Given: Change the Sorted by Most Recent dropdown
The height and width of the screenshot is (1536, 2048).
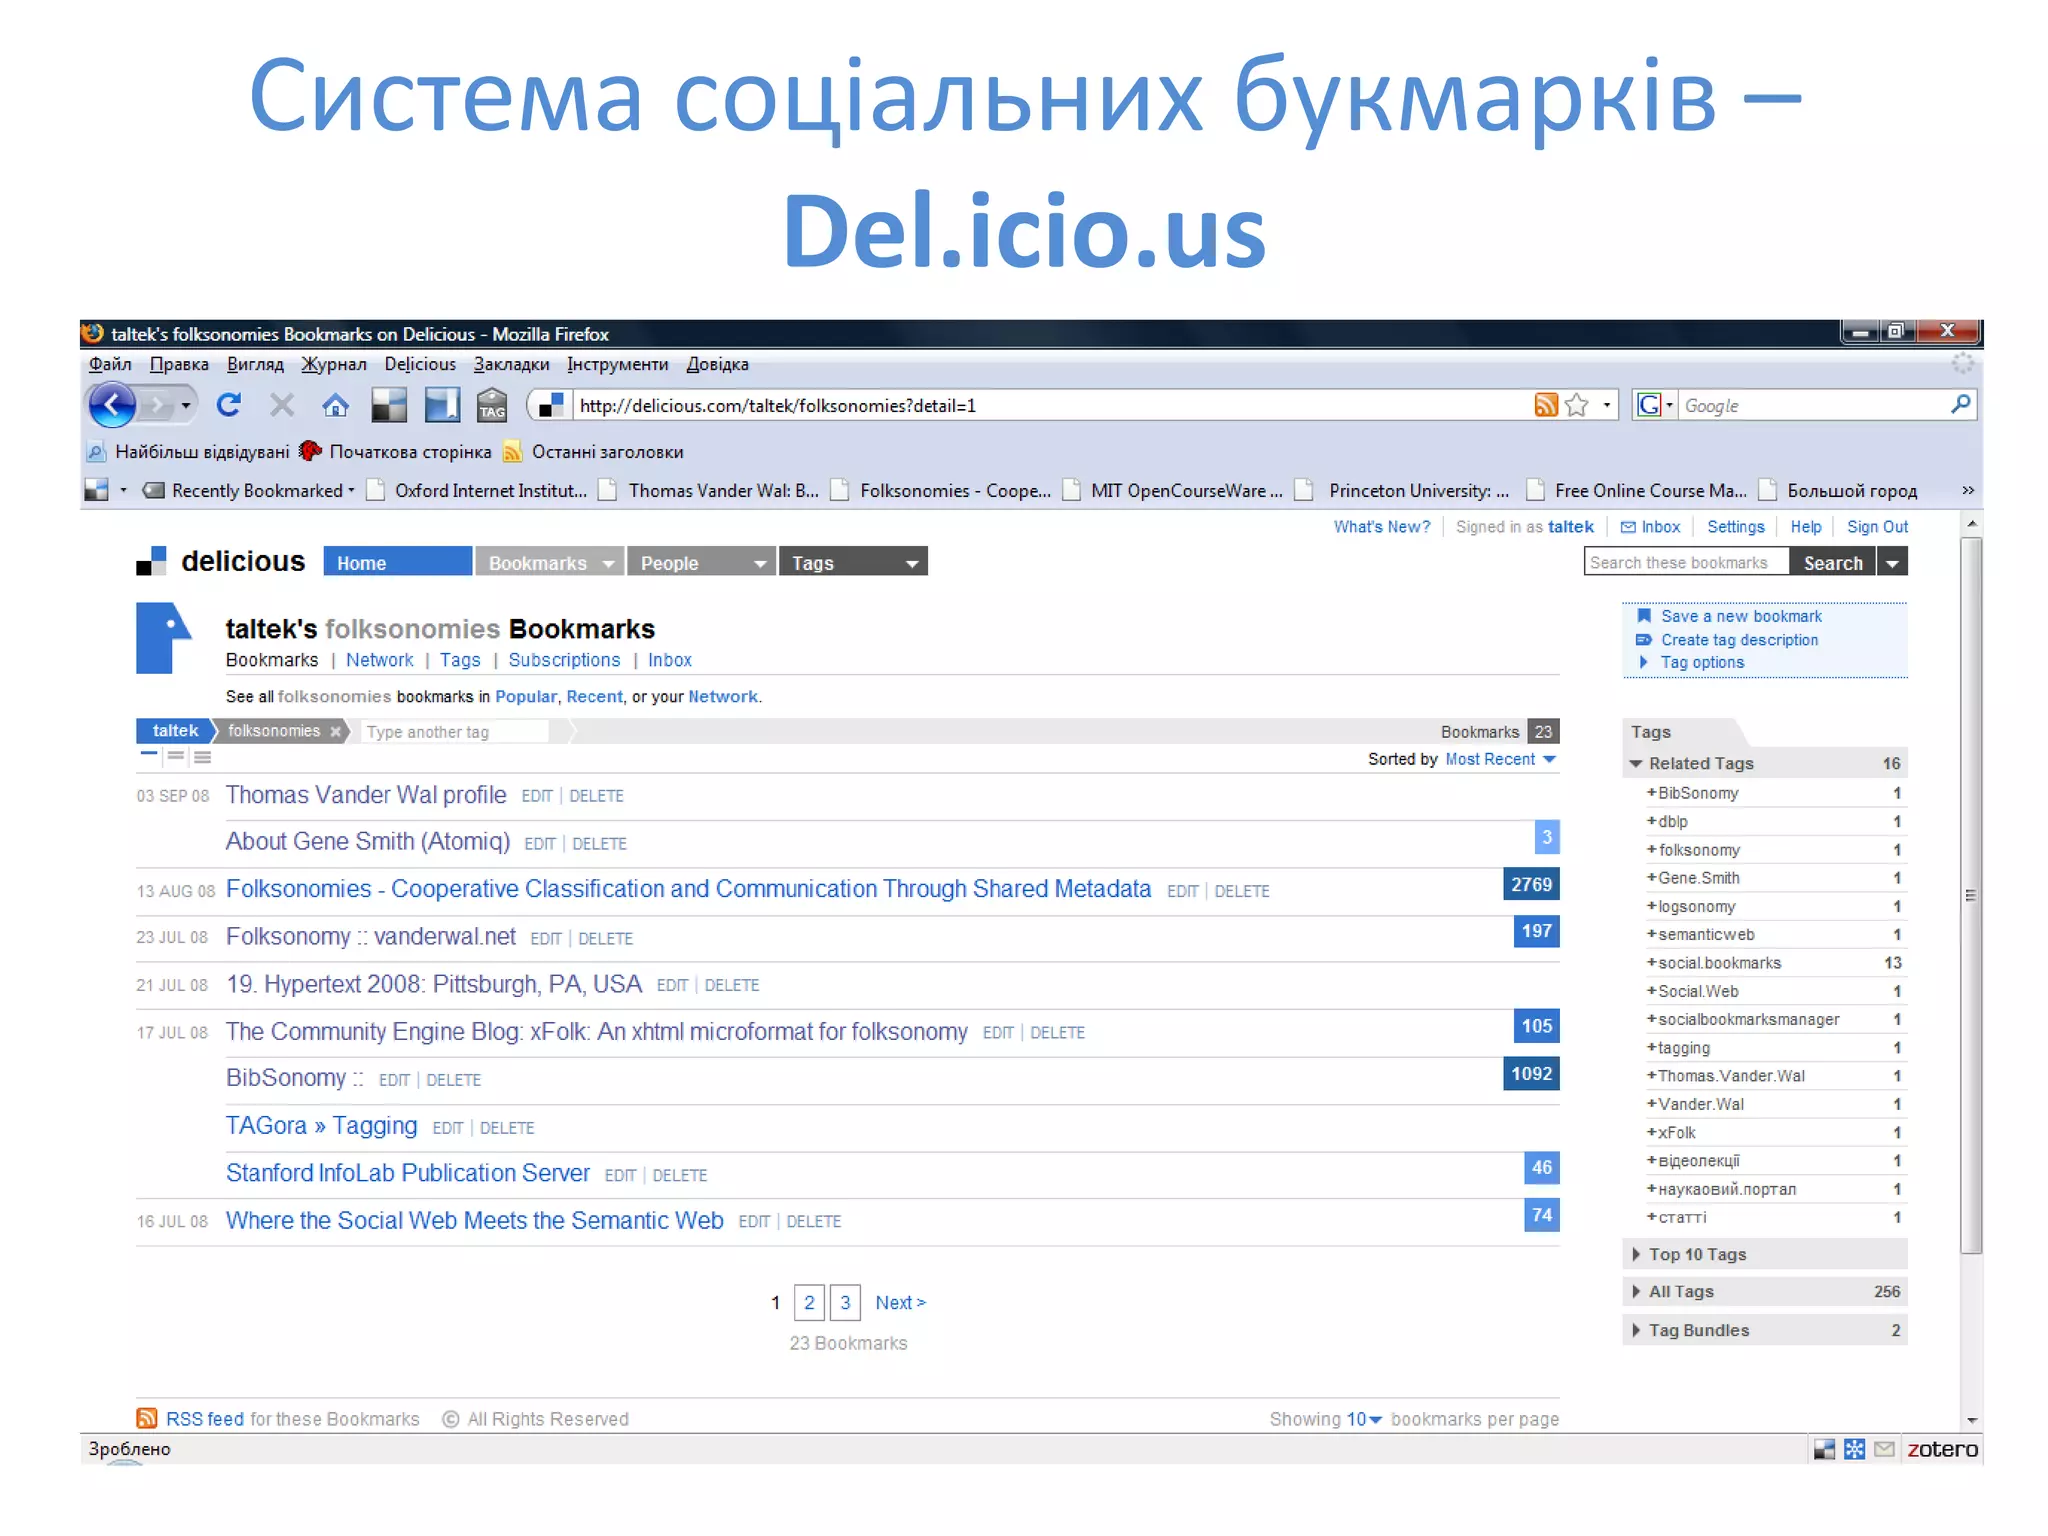Looking at the screenshot, I should [1500, 759].
